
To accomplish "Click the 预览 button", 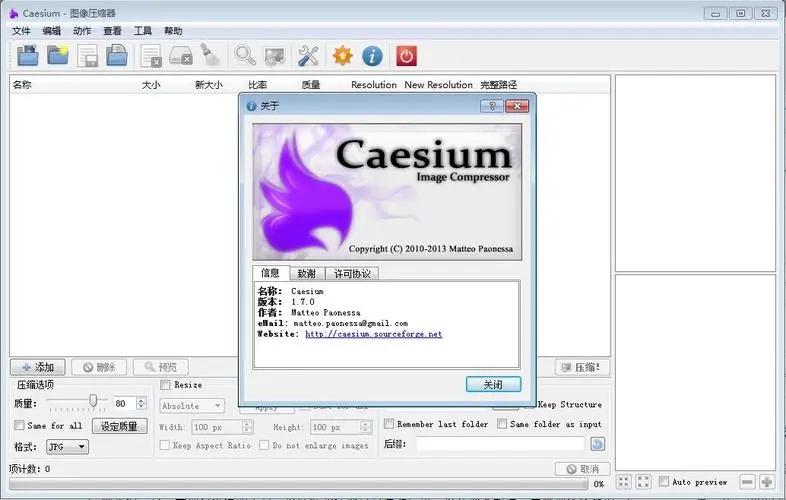I will pyautogui.click(x=160, y=367).
